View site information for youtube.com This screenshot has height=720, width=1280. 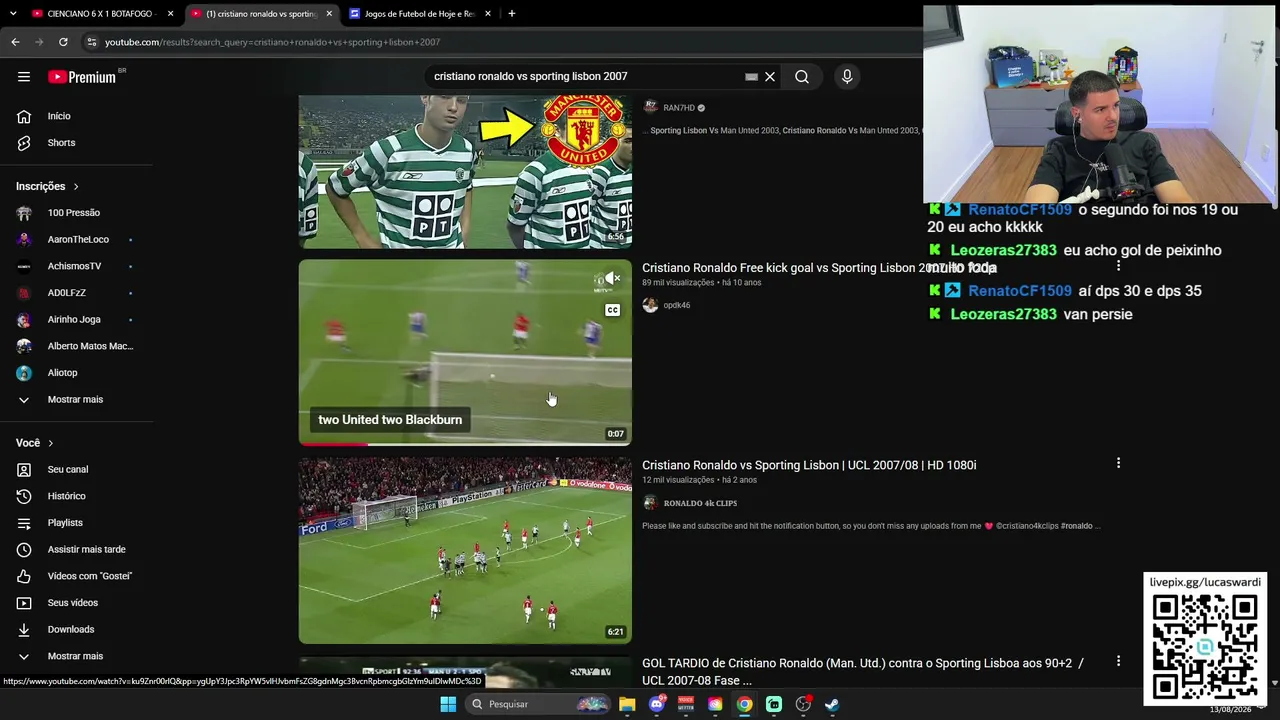(x=91, y=42)
